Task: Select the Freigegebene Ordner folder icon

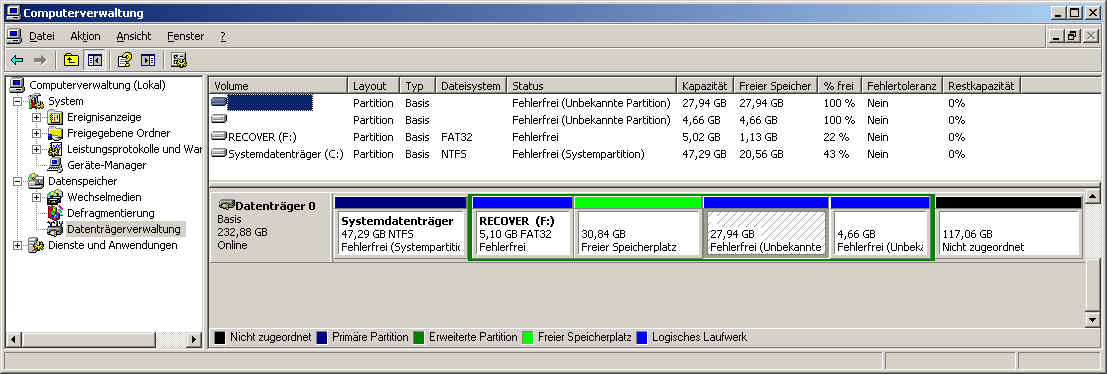Action: 55,133
